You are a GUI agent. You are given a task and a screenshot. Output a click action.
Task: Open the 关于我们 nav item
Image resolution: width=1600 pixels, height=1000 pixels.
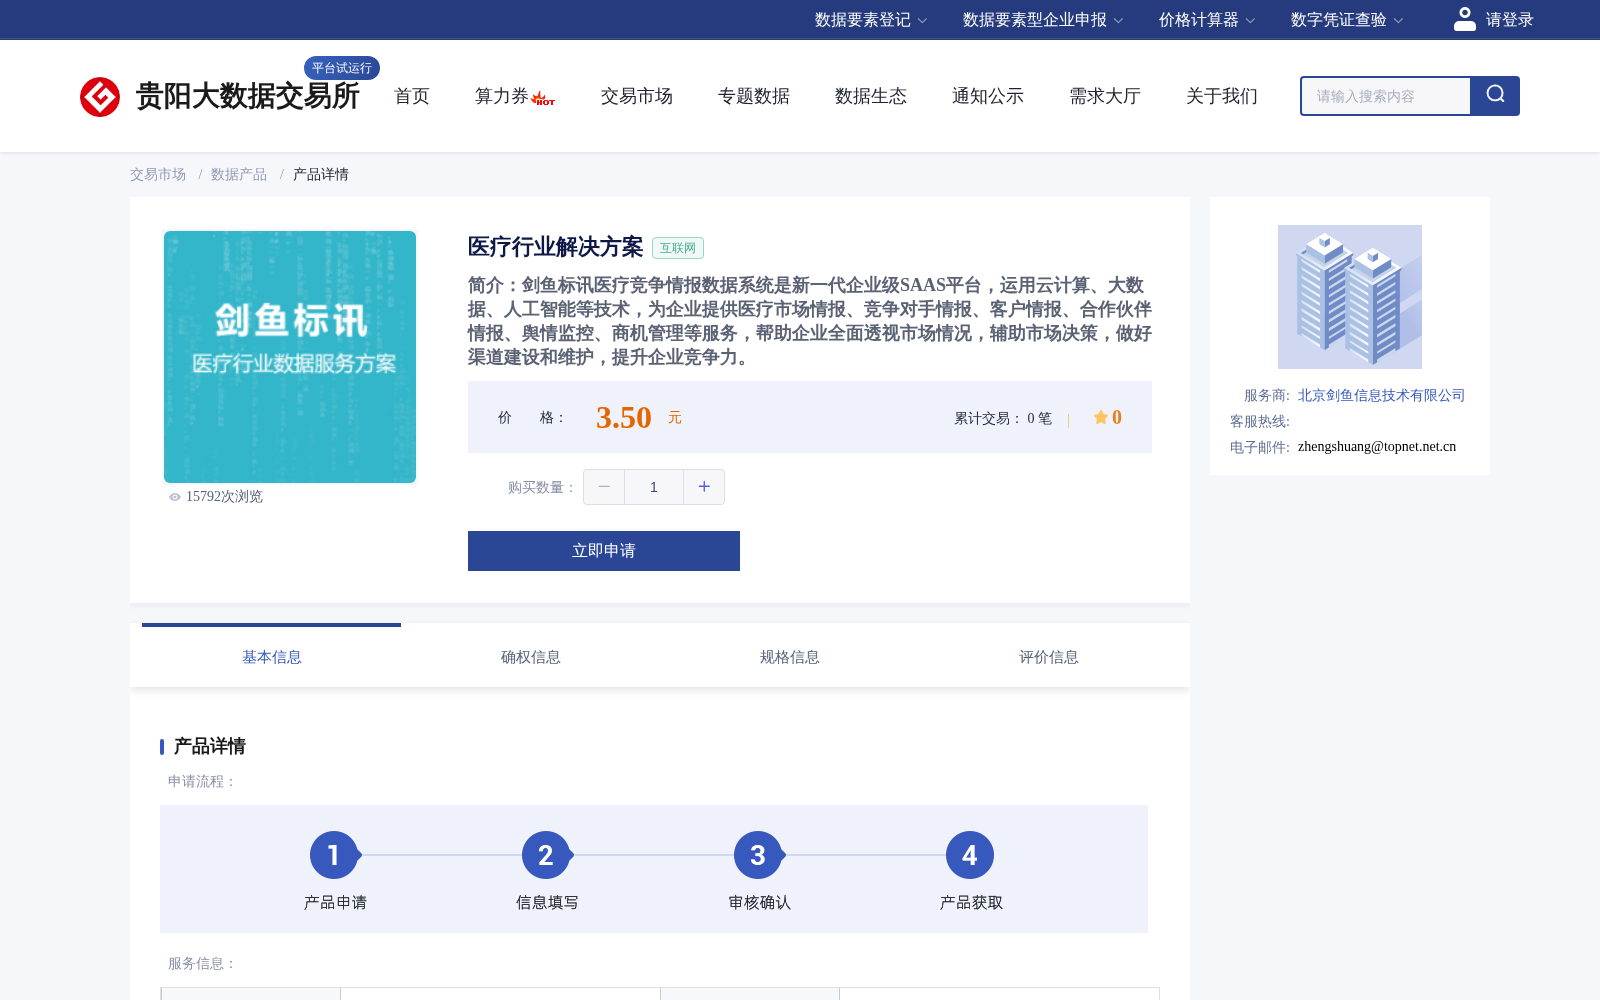pos(1222,96)
